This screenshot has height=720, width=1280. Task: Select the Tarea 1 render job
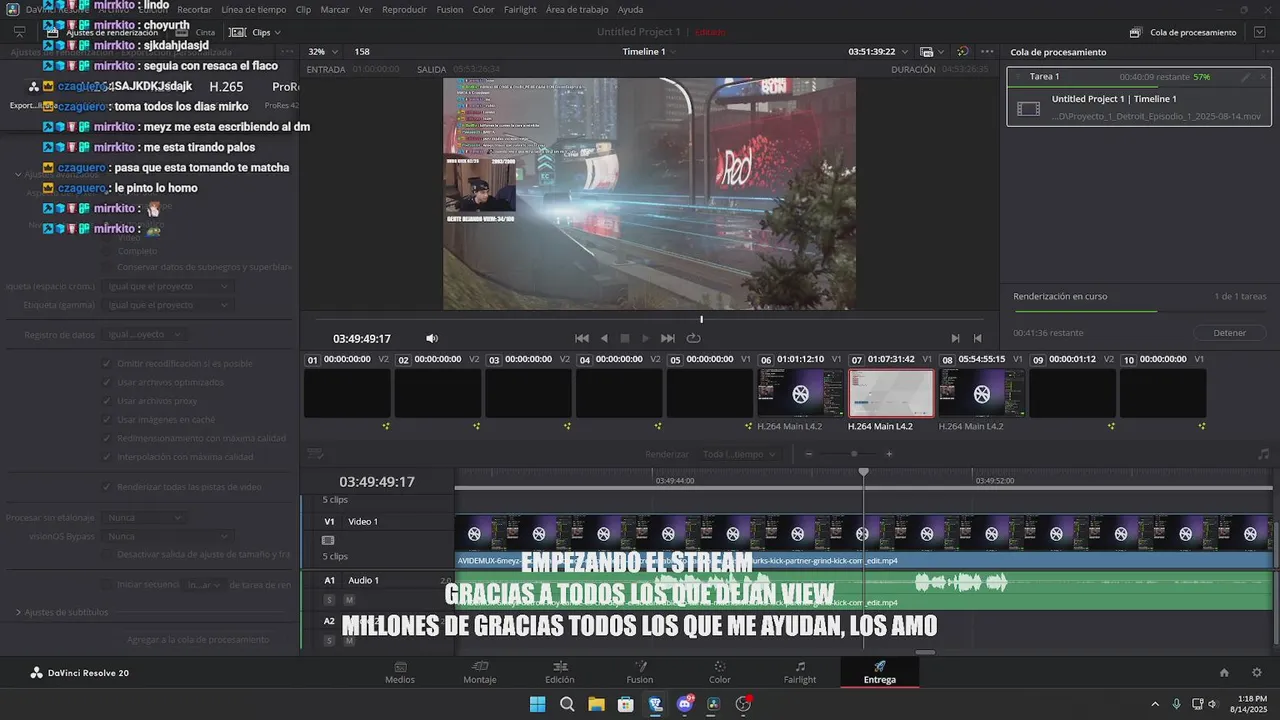tap(1138, 97)
